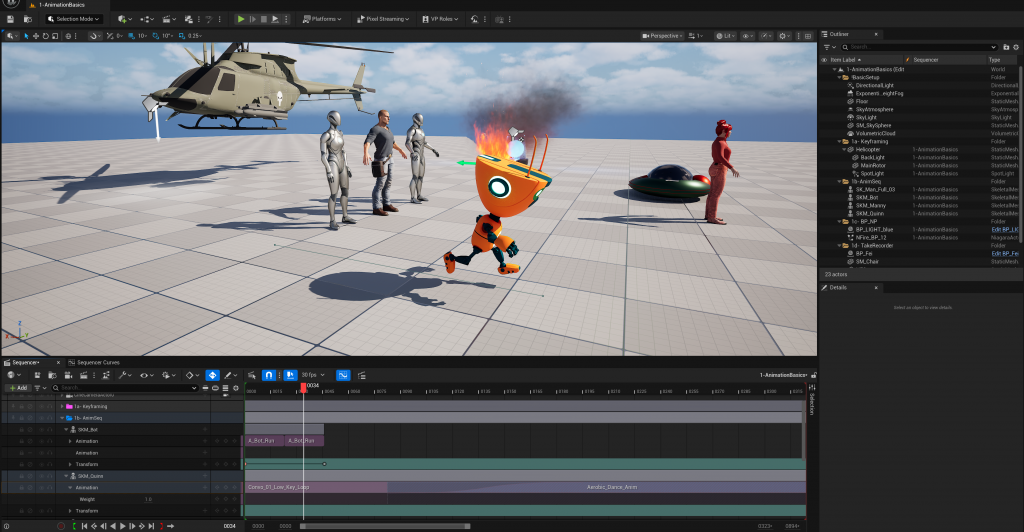Viewport: 1024px width, 532px height.
Task: Click the Sequencer play forward button
Action: click(122, 526)
